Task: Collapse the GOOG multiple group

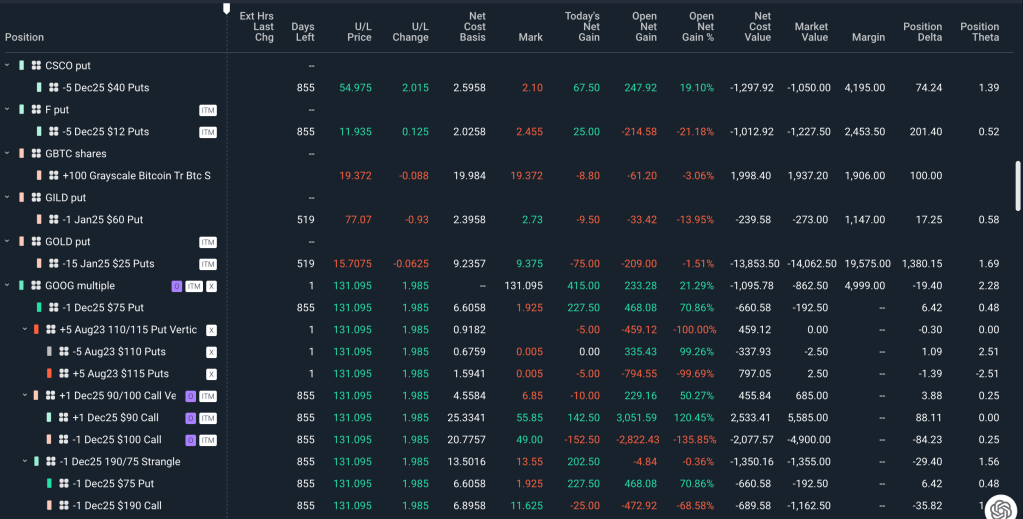Action: pos(8,286)
